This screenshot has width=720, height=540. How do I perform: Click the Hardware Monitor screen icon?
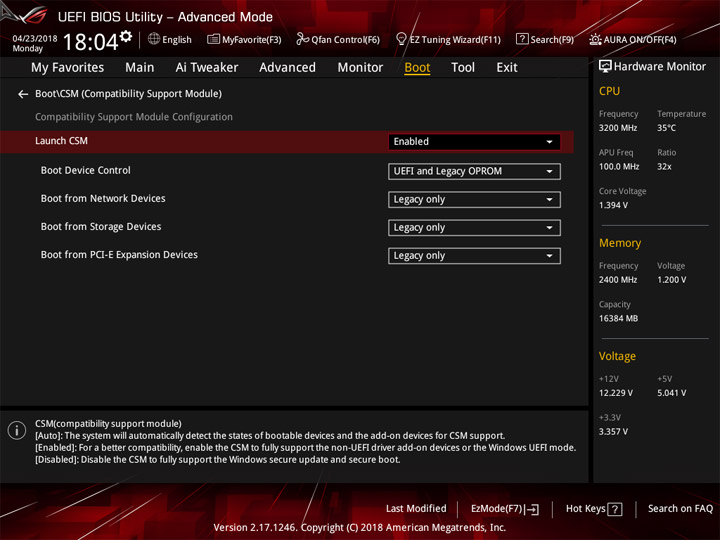pos(605,67)
